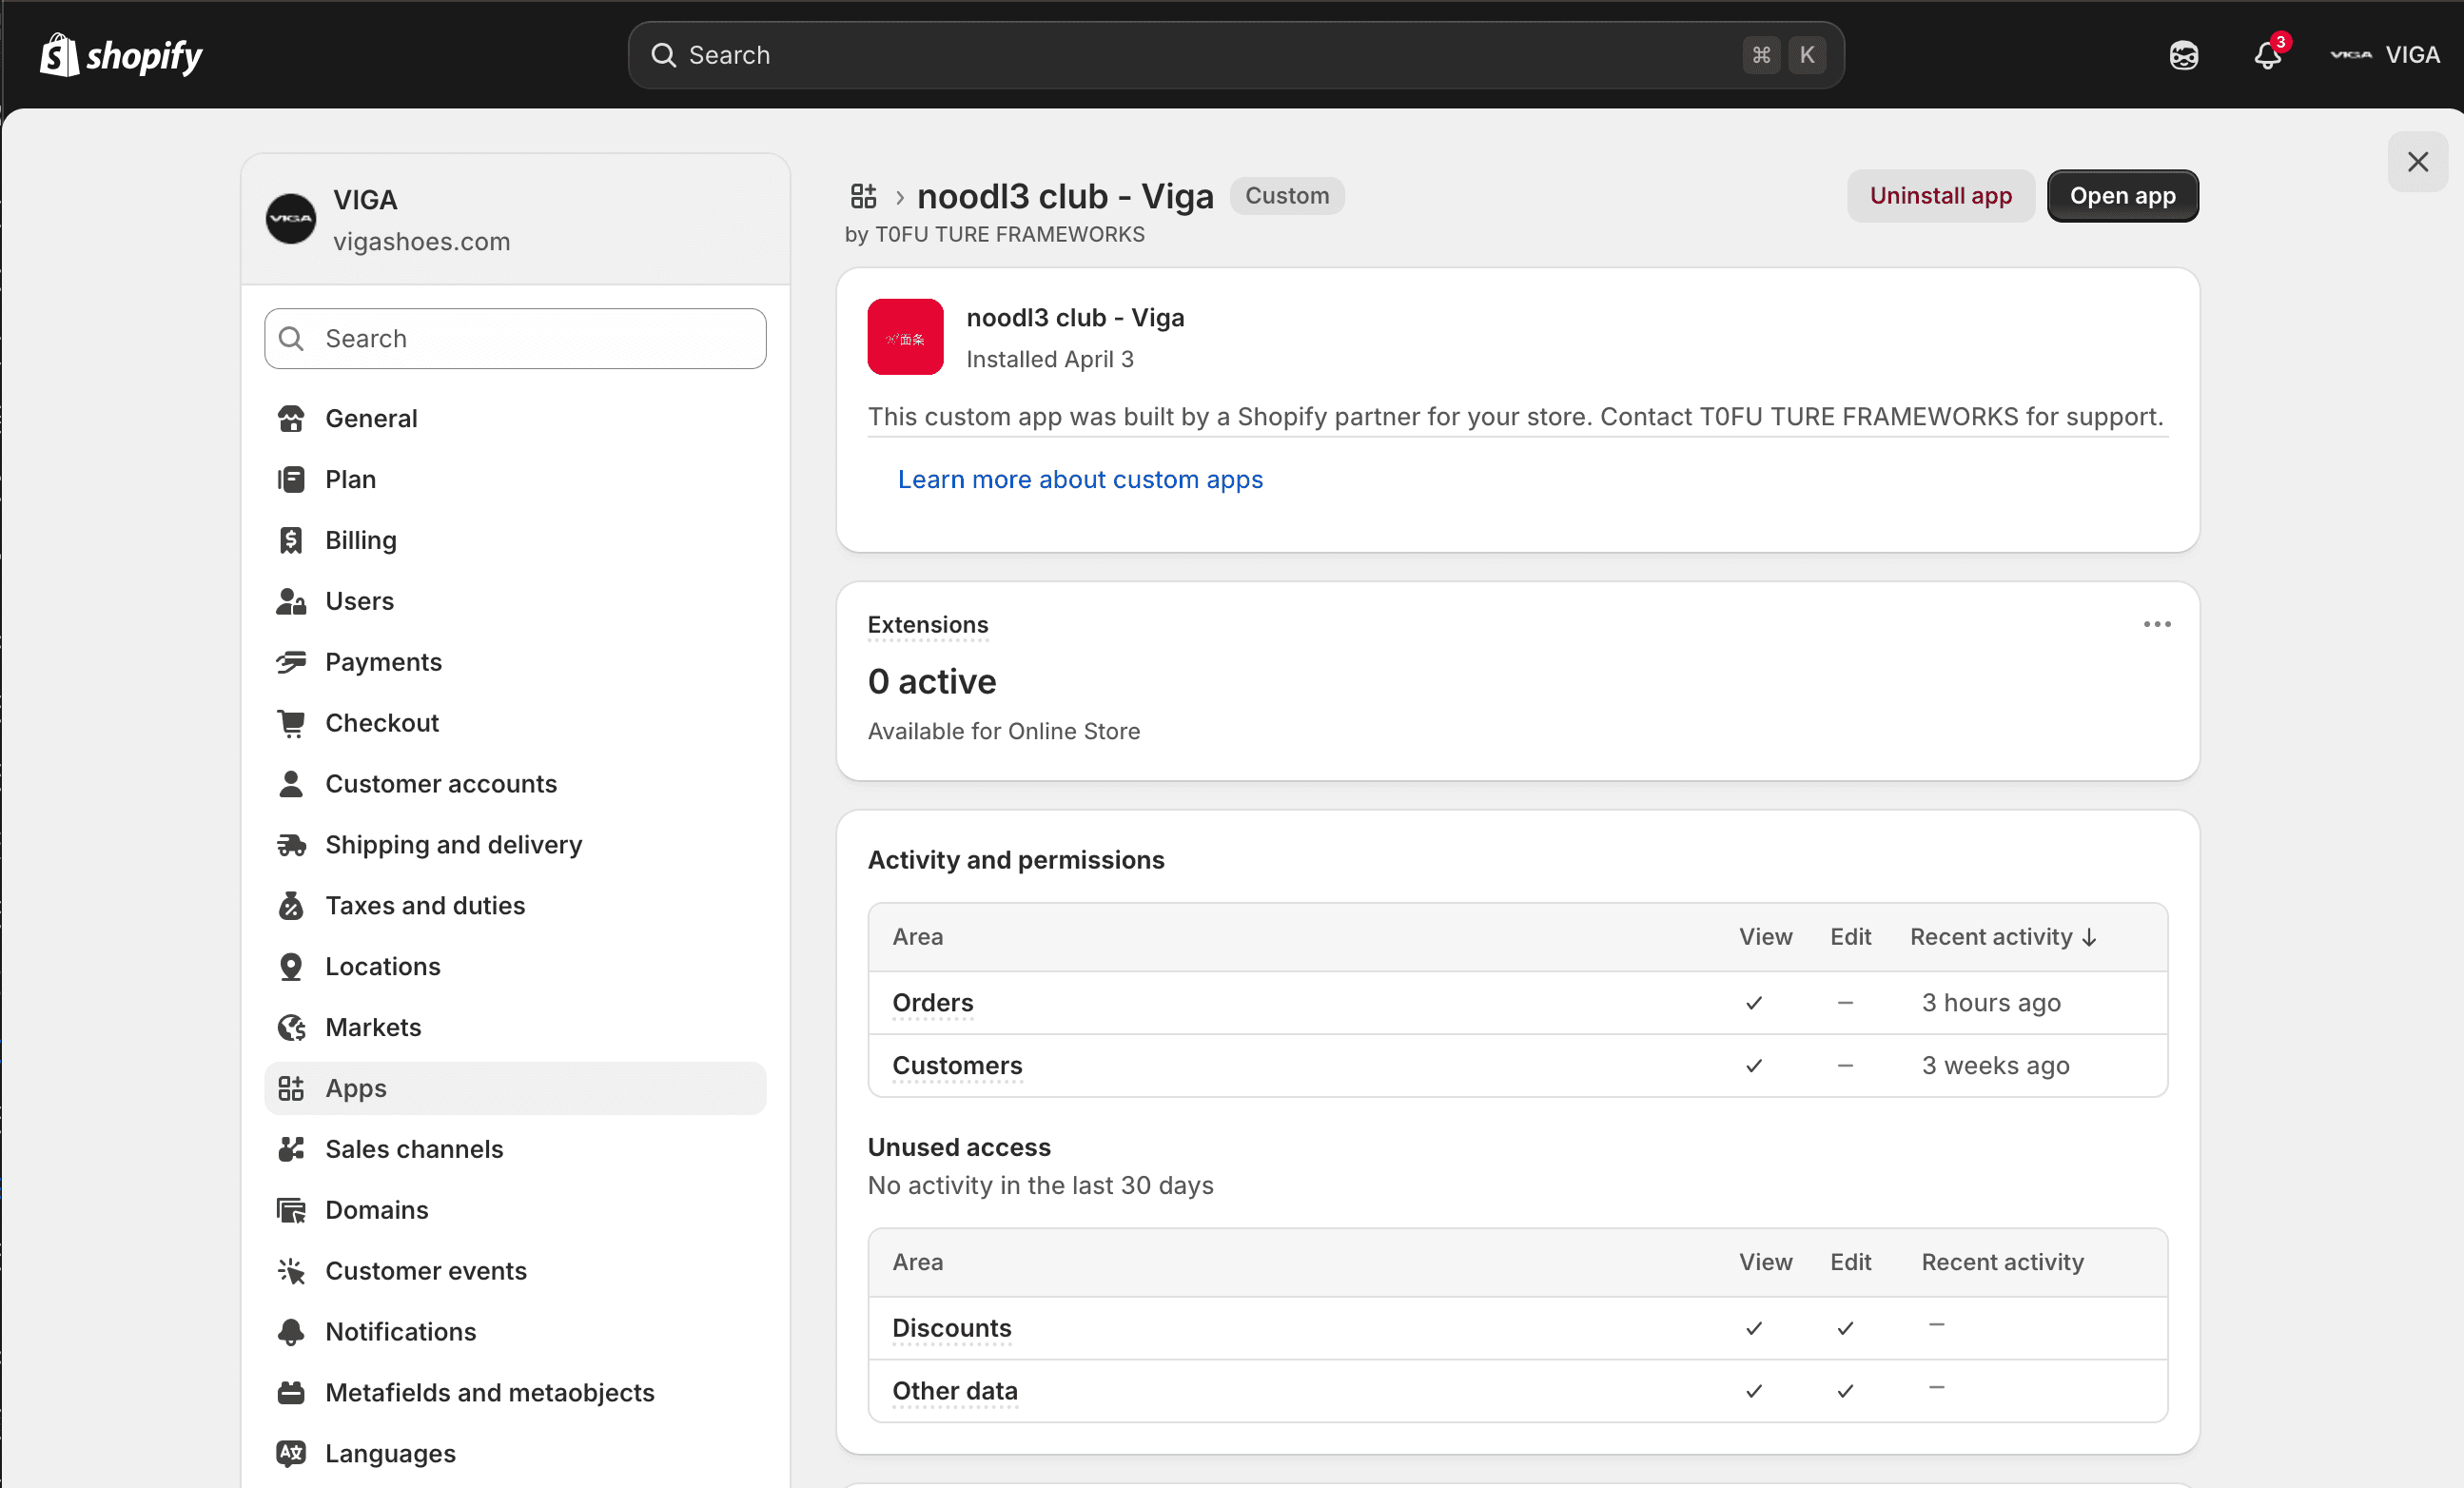2464x1488 pixels.
Task: Click the VIGA store avatar in the sidebar
Action: [291, 219]
